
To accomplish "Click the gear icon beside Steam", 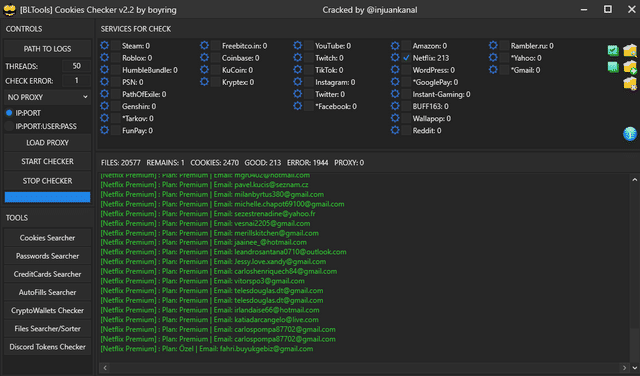I will tap(104, 46).
